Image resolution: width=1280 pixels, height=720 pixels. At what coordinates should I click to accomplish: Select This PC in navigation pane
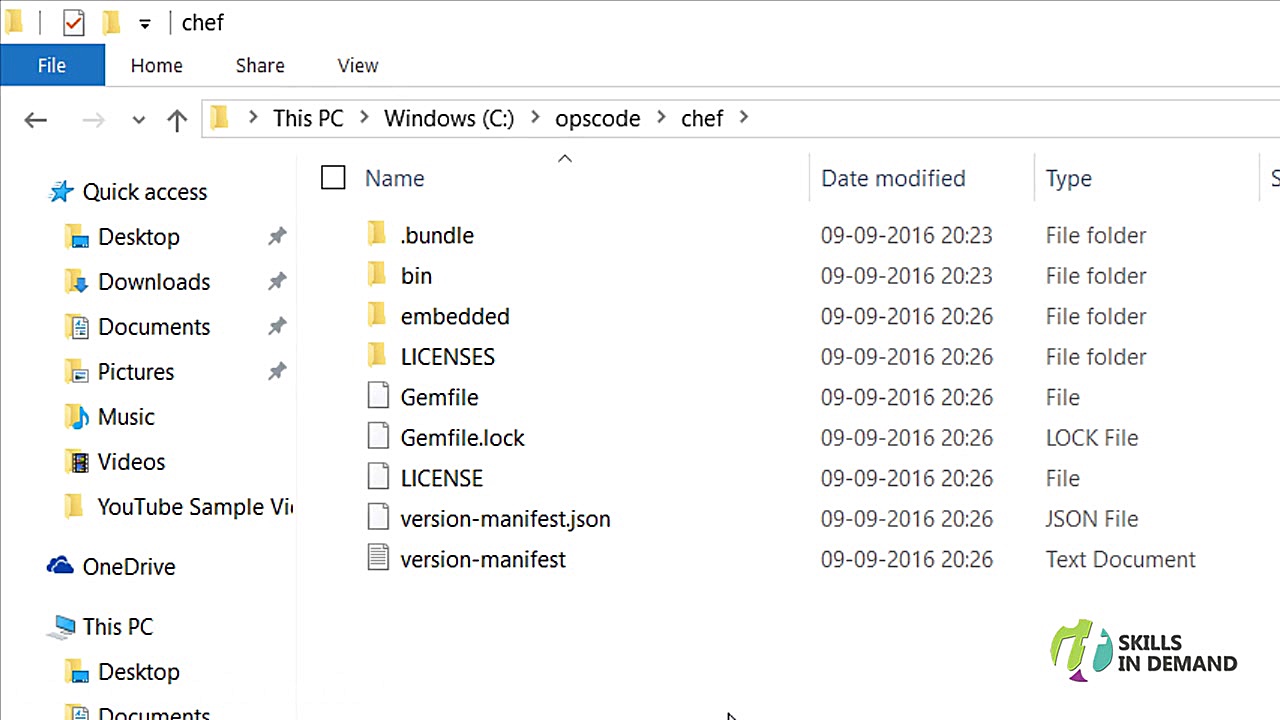pos(117,627)
